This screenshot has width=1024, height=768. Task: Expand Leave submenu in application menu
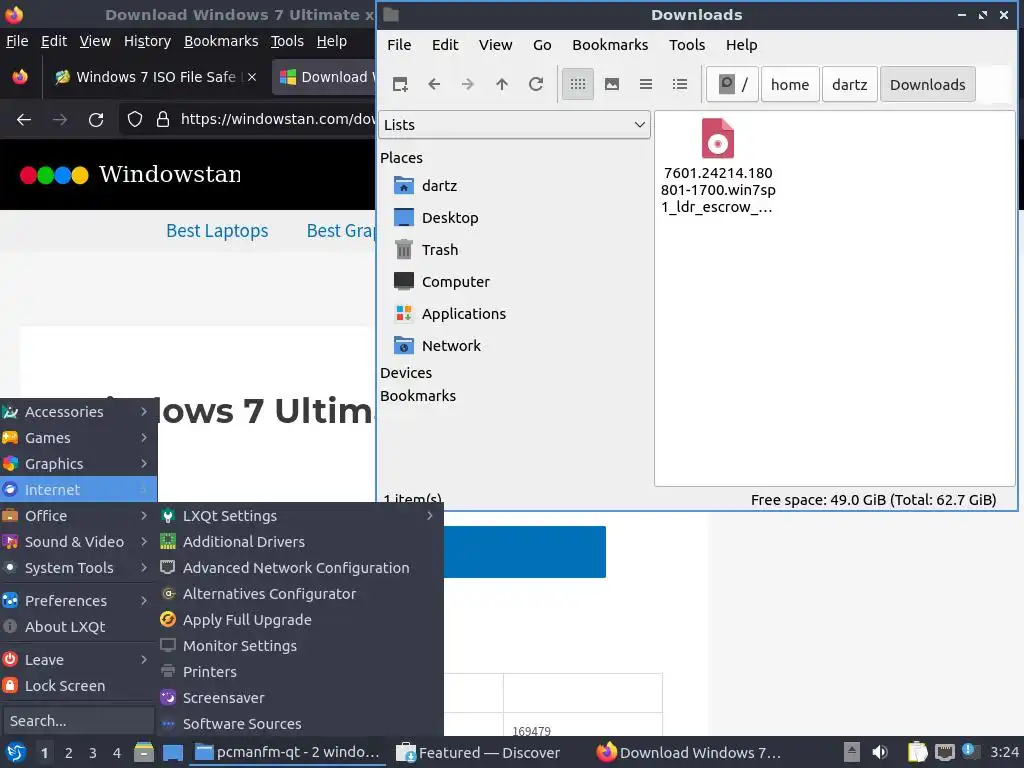tap(78, 660)
